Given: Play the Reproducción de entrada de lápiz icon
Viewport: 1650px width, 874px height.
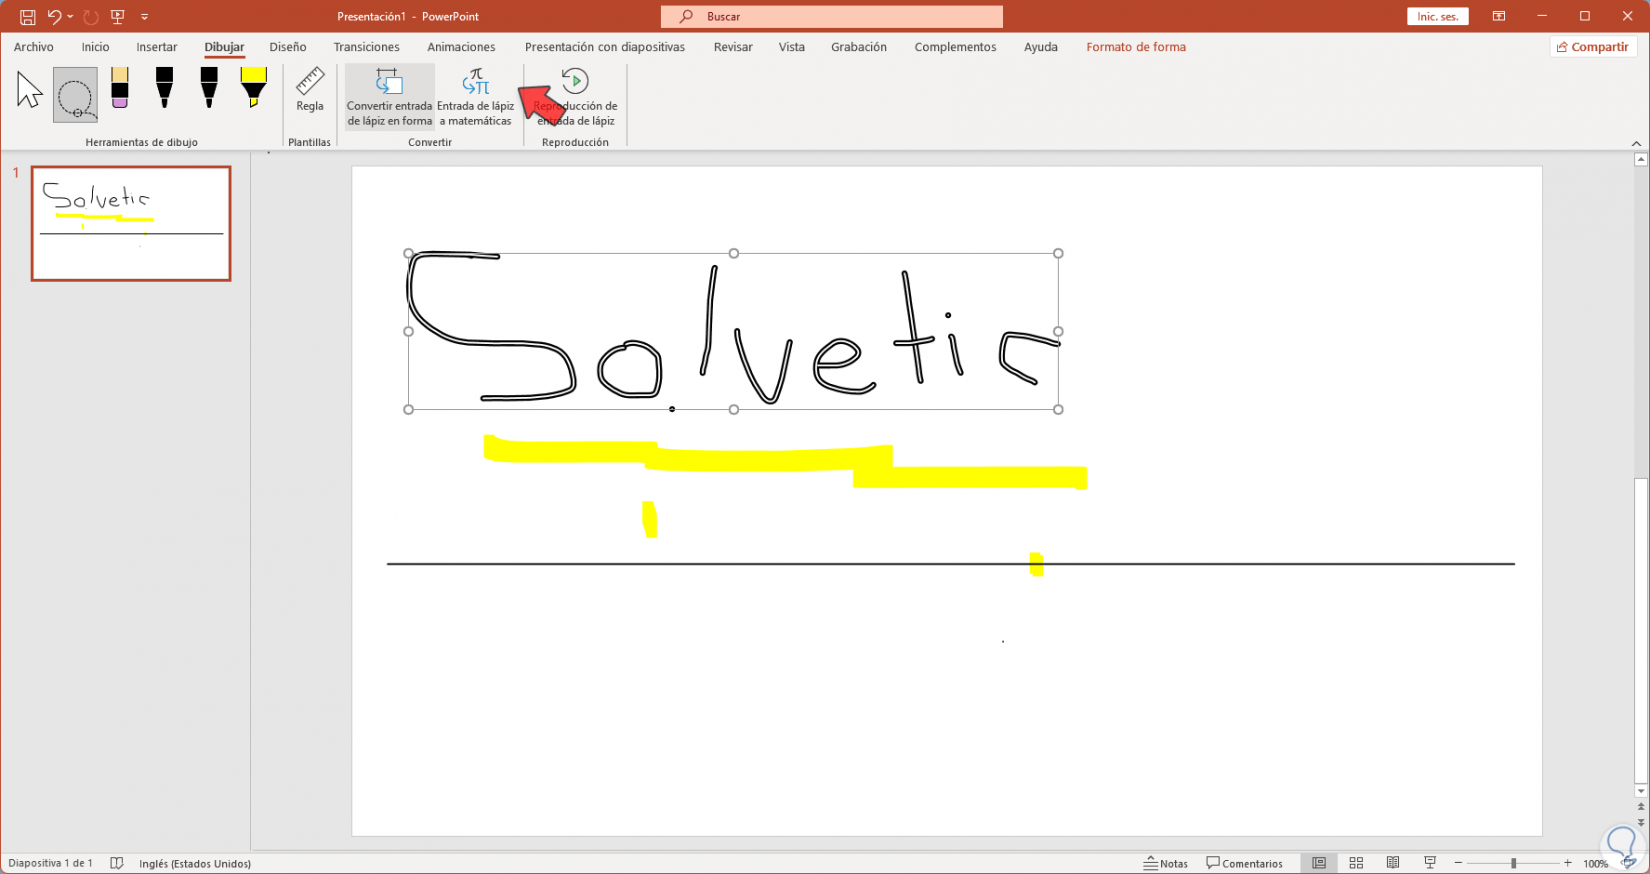Looking at the screenshot, I should tap(575, 81).
